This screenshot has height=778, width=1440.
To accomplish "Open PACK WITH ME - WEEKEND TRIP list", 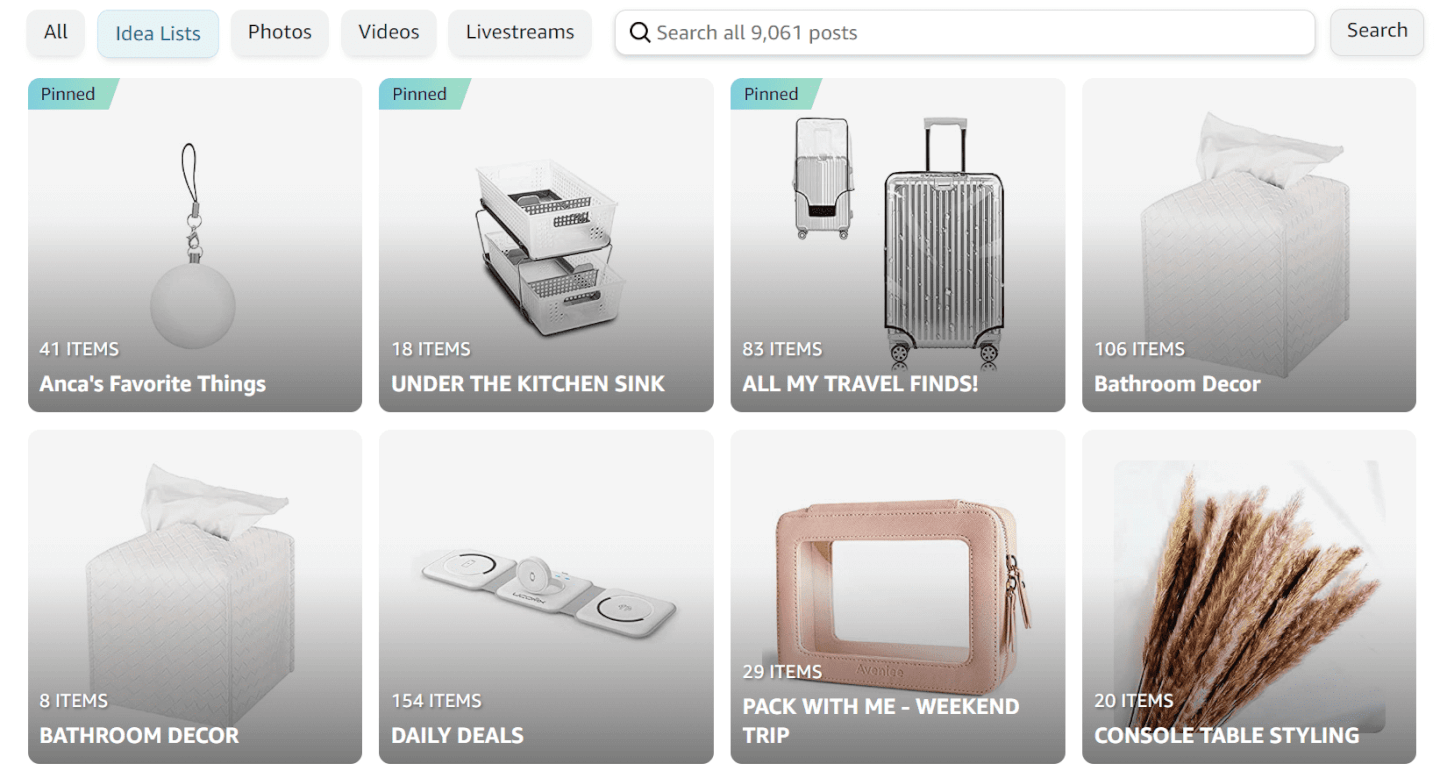I will [x=898, y=597].
